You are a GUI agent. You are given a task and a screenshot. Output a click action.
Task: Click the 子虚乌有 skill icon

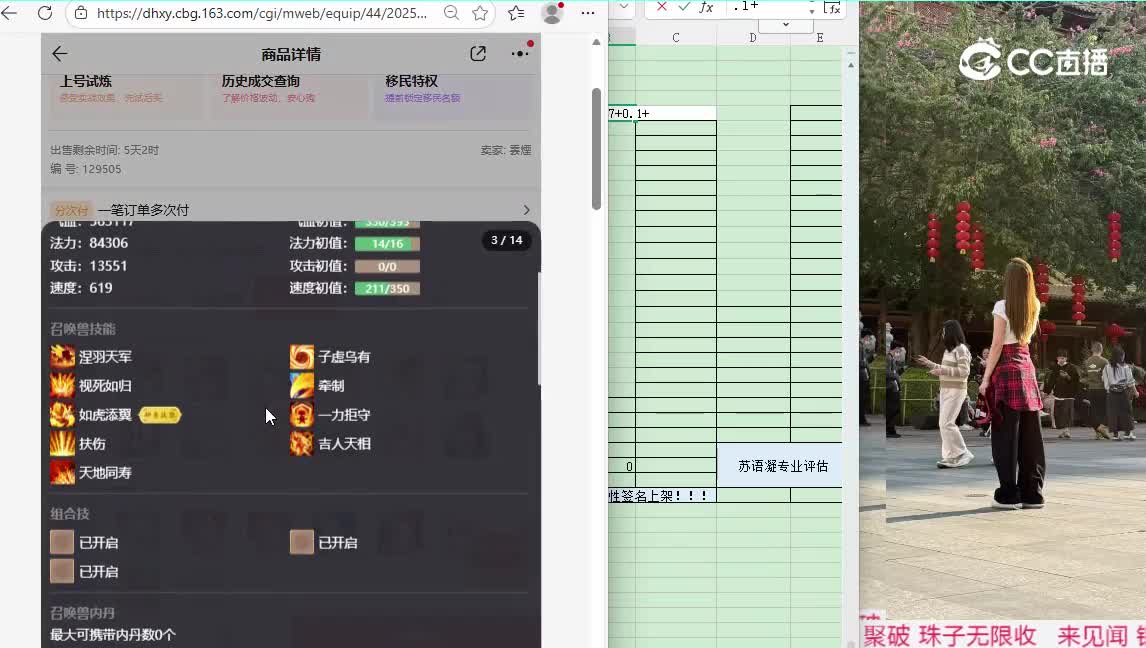[302, 357]
